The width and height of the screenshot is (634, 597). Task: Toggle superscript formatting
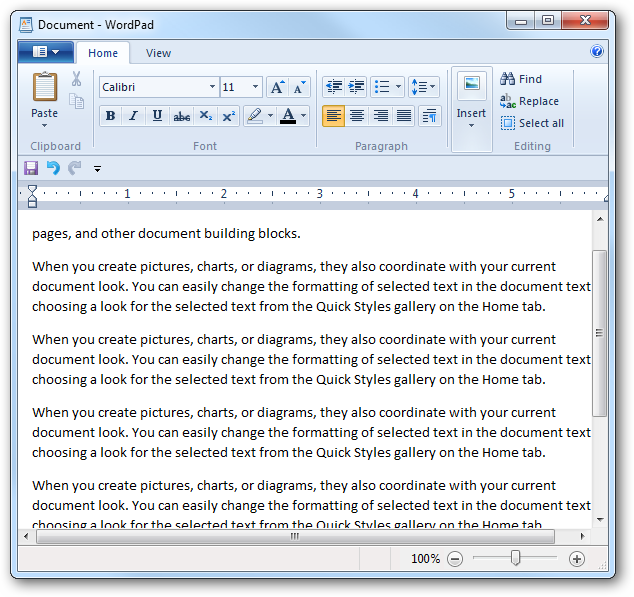click(228, 116)
